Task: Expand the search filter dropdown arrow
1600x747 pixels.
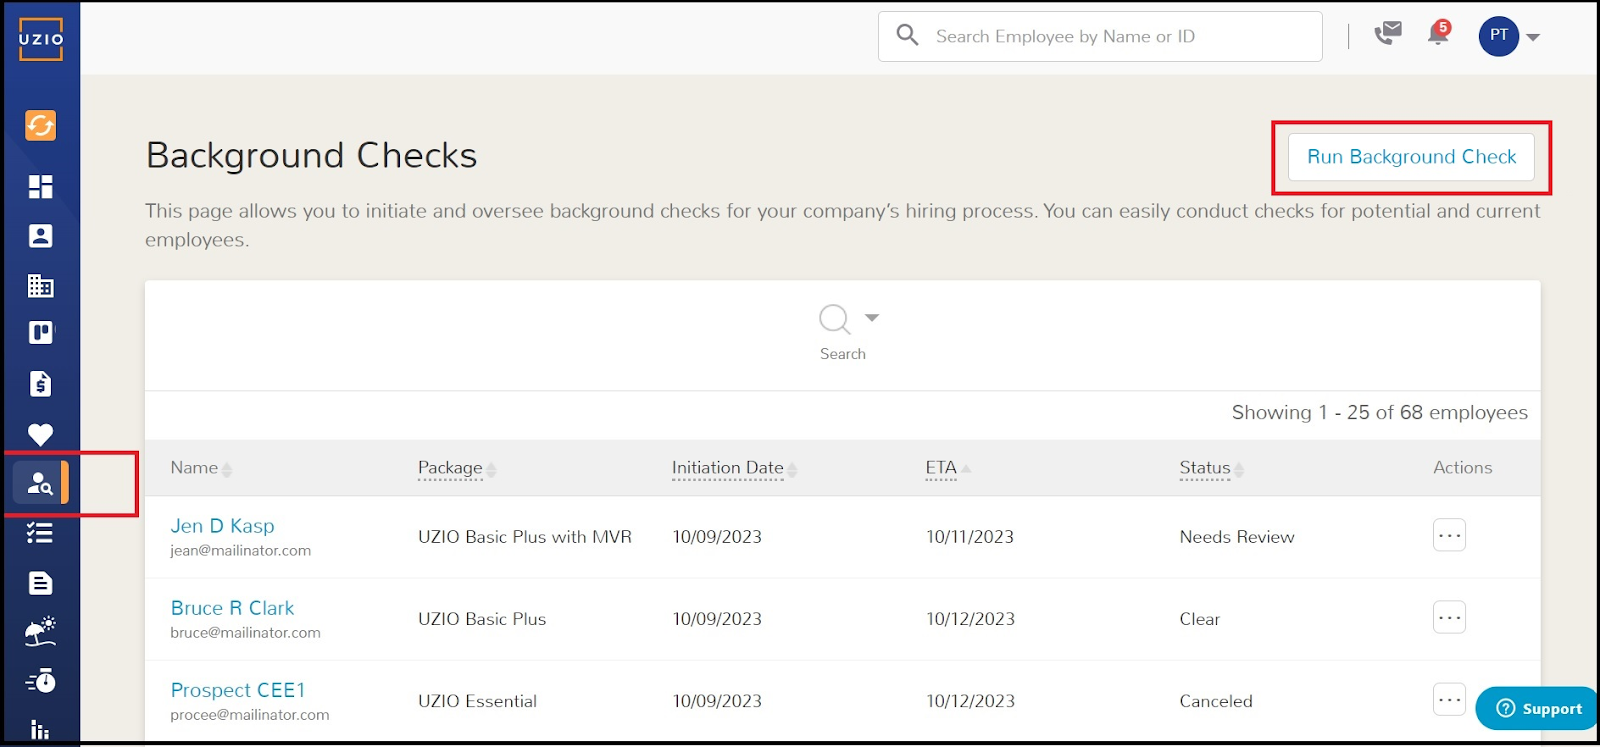Action: point(872,318)
